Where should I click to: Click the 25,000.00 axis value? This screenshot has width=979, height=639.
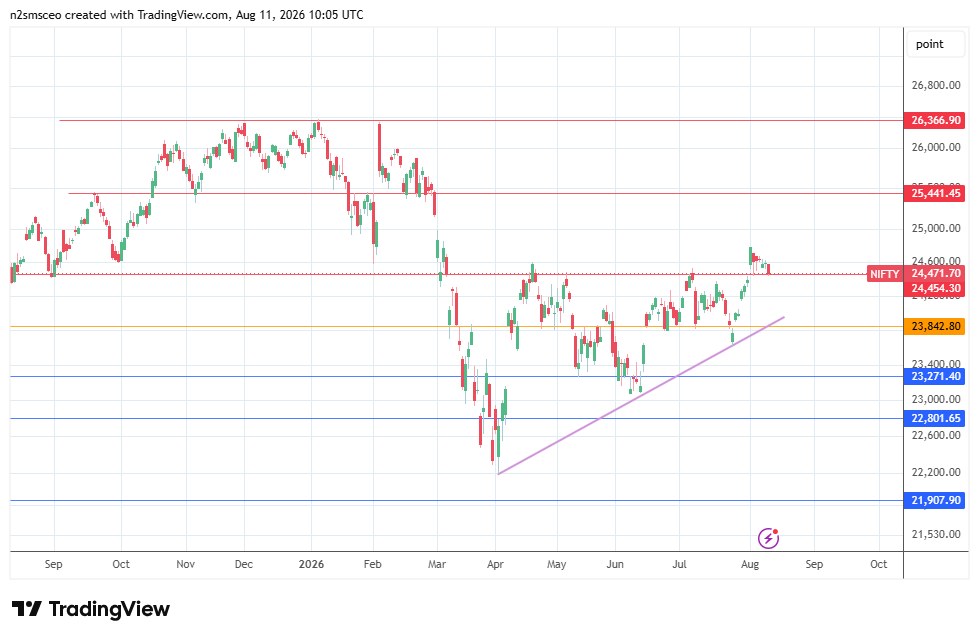tap(936, 229)
